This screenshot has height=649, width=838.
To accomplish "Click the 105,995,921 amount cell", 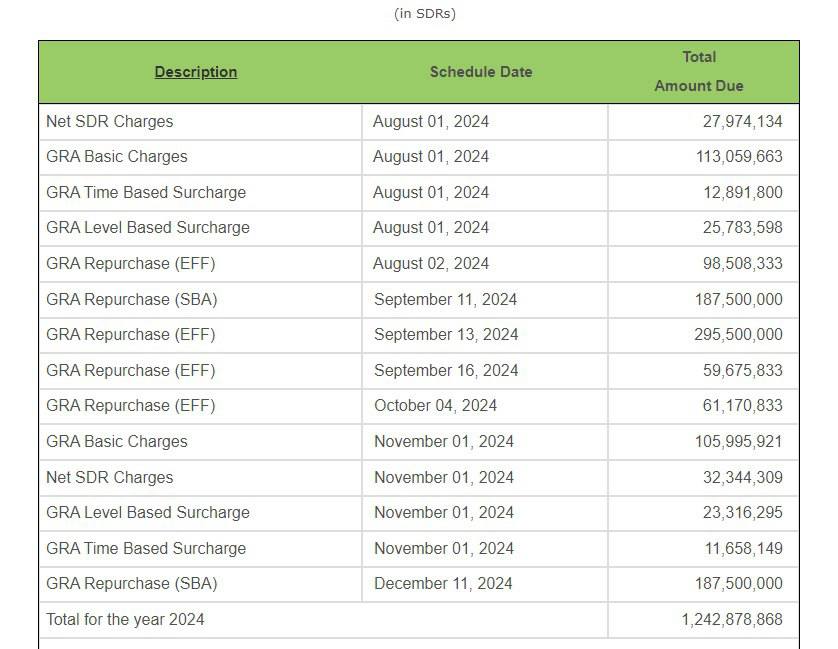I will coord(739,441).
